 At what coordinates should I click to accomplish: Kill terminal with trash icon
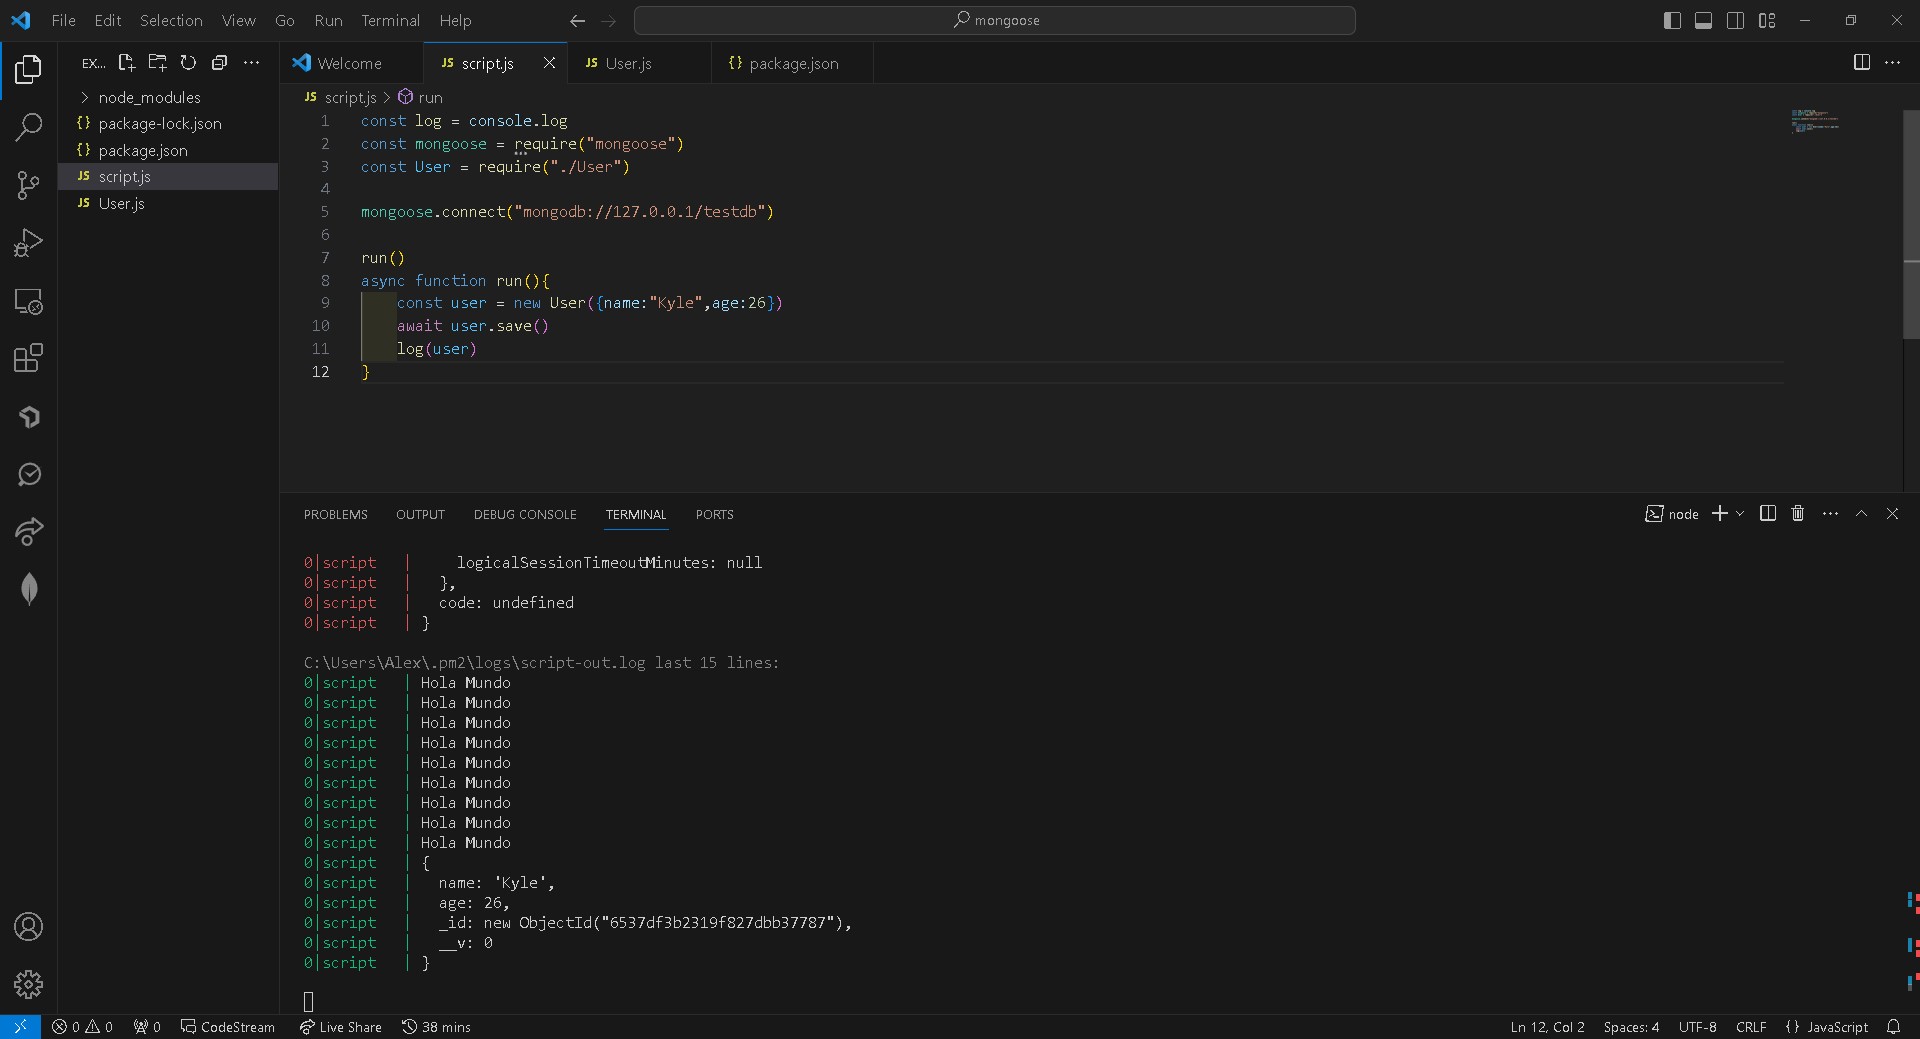(1797, 514)
